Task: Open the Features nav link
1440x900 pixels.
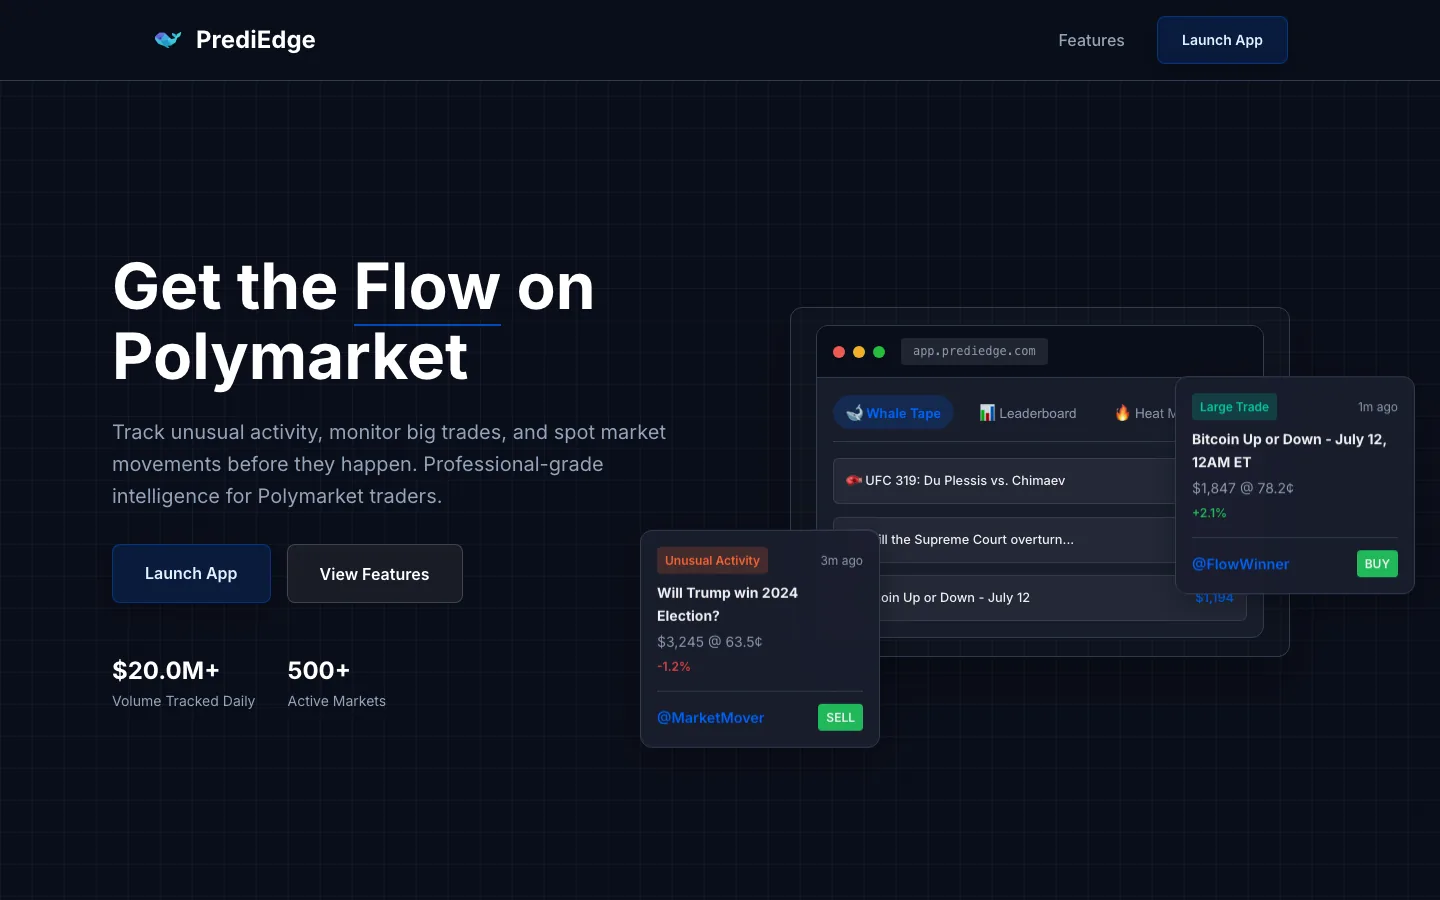Action: (x=1091, y=40)
